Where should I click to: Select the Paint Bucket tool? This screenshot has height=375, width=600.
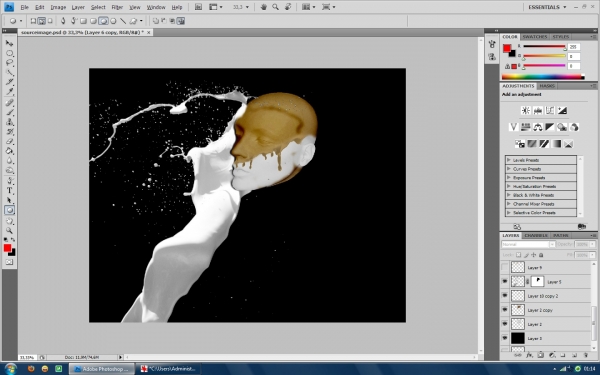[x=10, y=151]
